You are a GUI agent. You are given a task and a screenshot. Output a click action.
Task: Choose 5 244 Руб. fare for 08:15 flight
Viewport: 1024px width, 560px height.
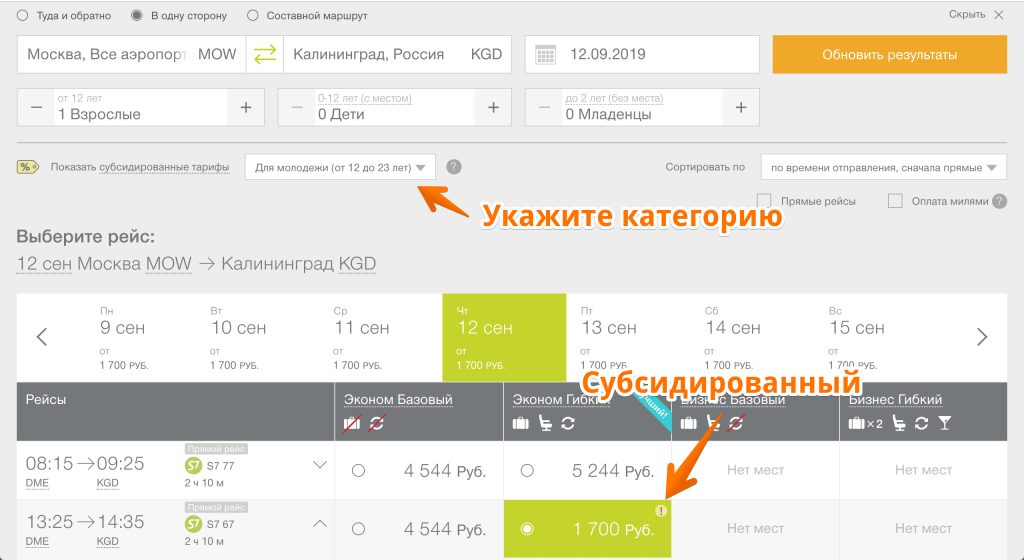click(527, 470)
